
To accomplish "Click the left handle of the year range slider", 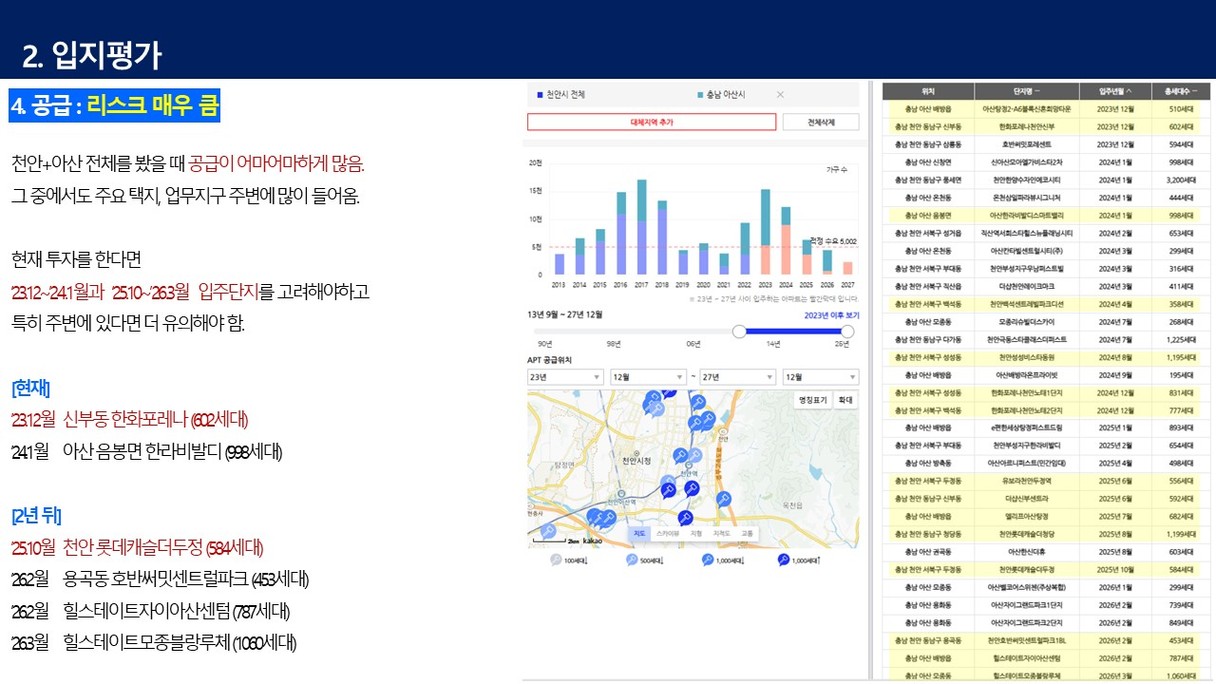I will pyautogui.click(x=739, y=331).
